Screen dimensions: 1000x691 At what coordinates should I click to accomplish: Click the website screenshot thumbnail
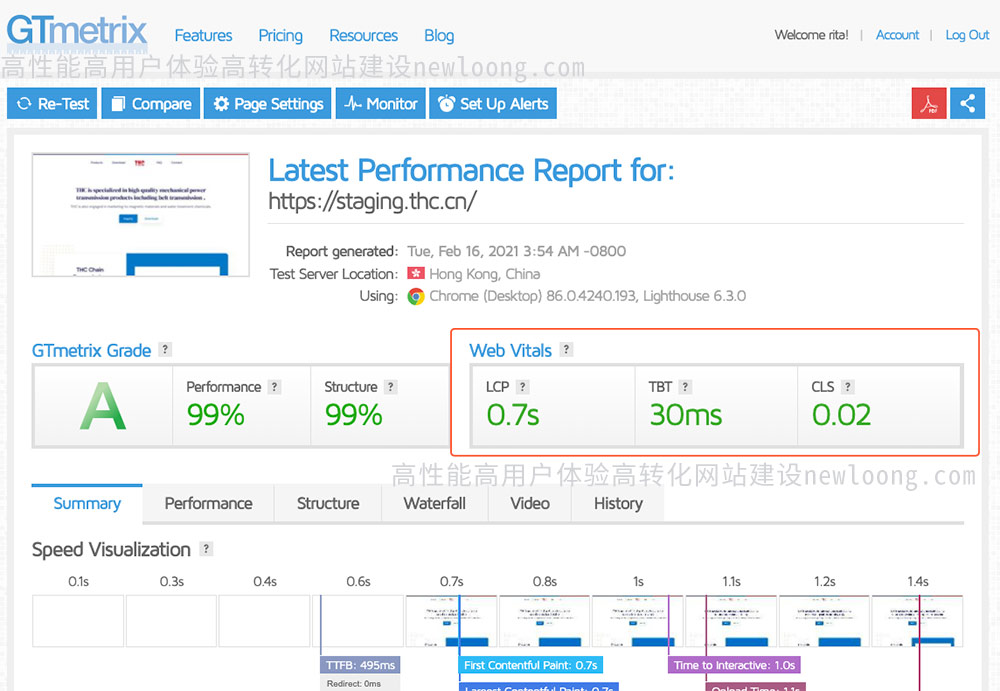click(140, 214)
